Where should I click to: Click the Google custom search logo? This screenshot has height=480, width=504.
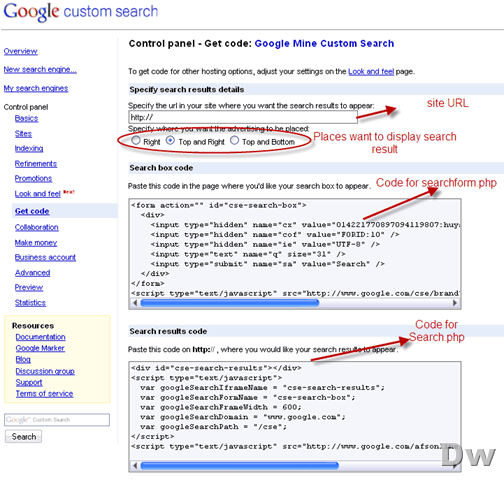[x=80, y=12]
